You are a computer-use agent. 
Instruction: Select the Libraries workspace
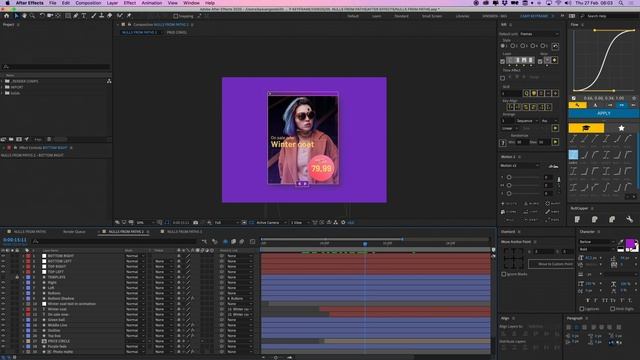point(462,16)
